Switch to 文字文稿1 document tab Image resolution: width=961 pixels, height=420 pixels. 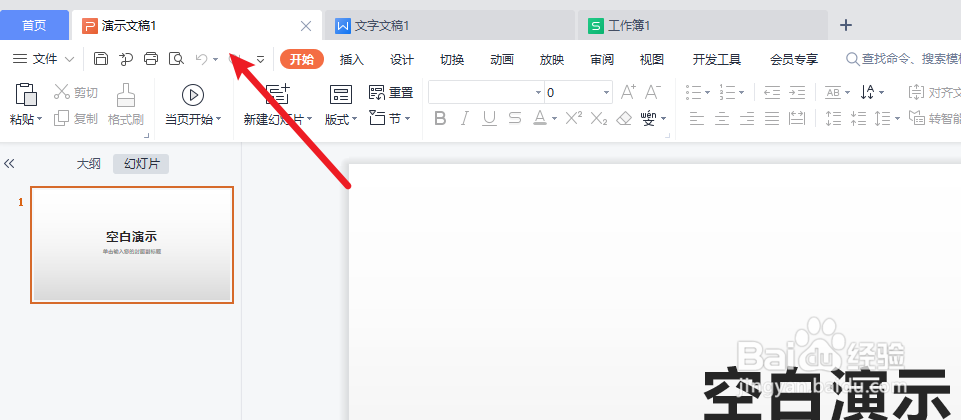pyautogui.click(x=449, y=26)
